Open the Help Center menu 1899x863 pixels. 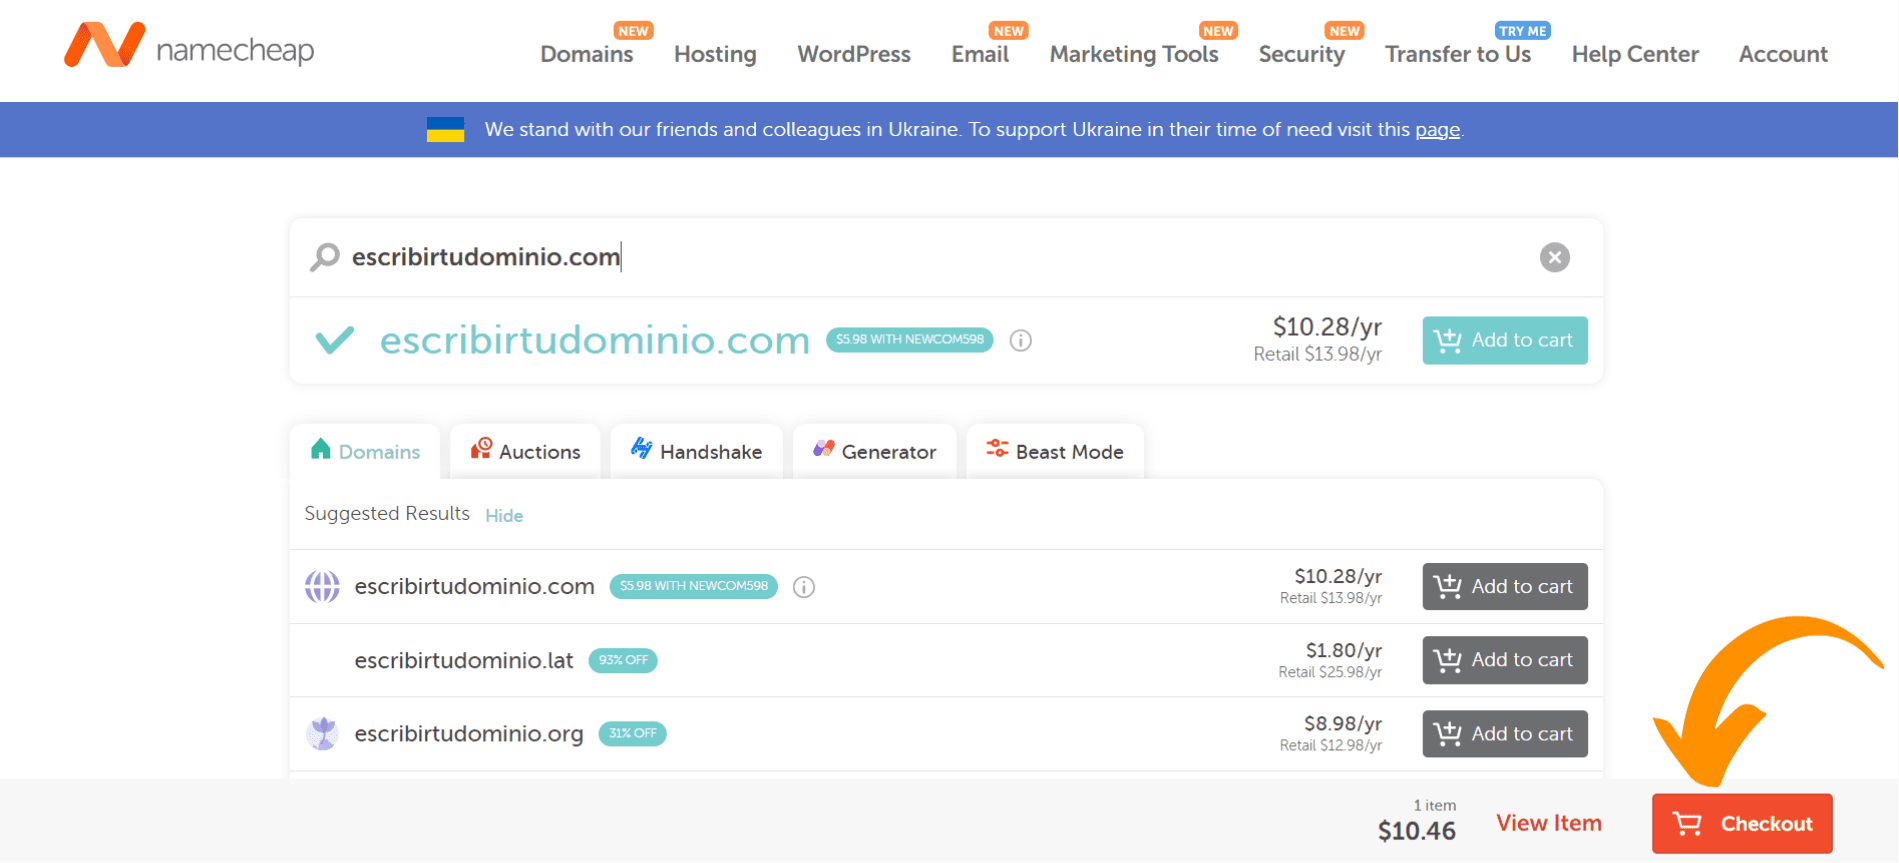tap(1635, 54)
